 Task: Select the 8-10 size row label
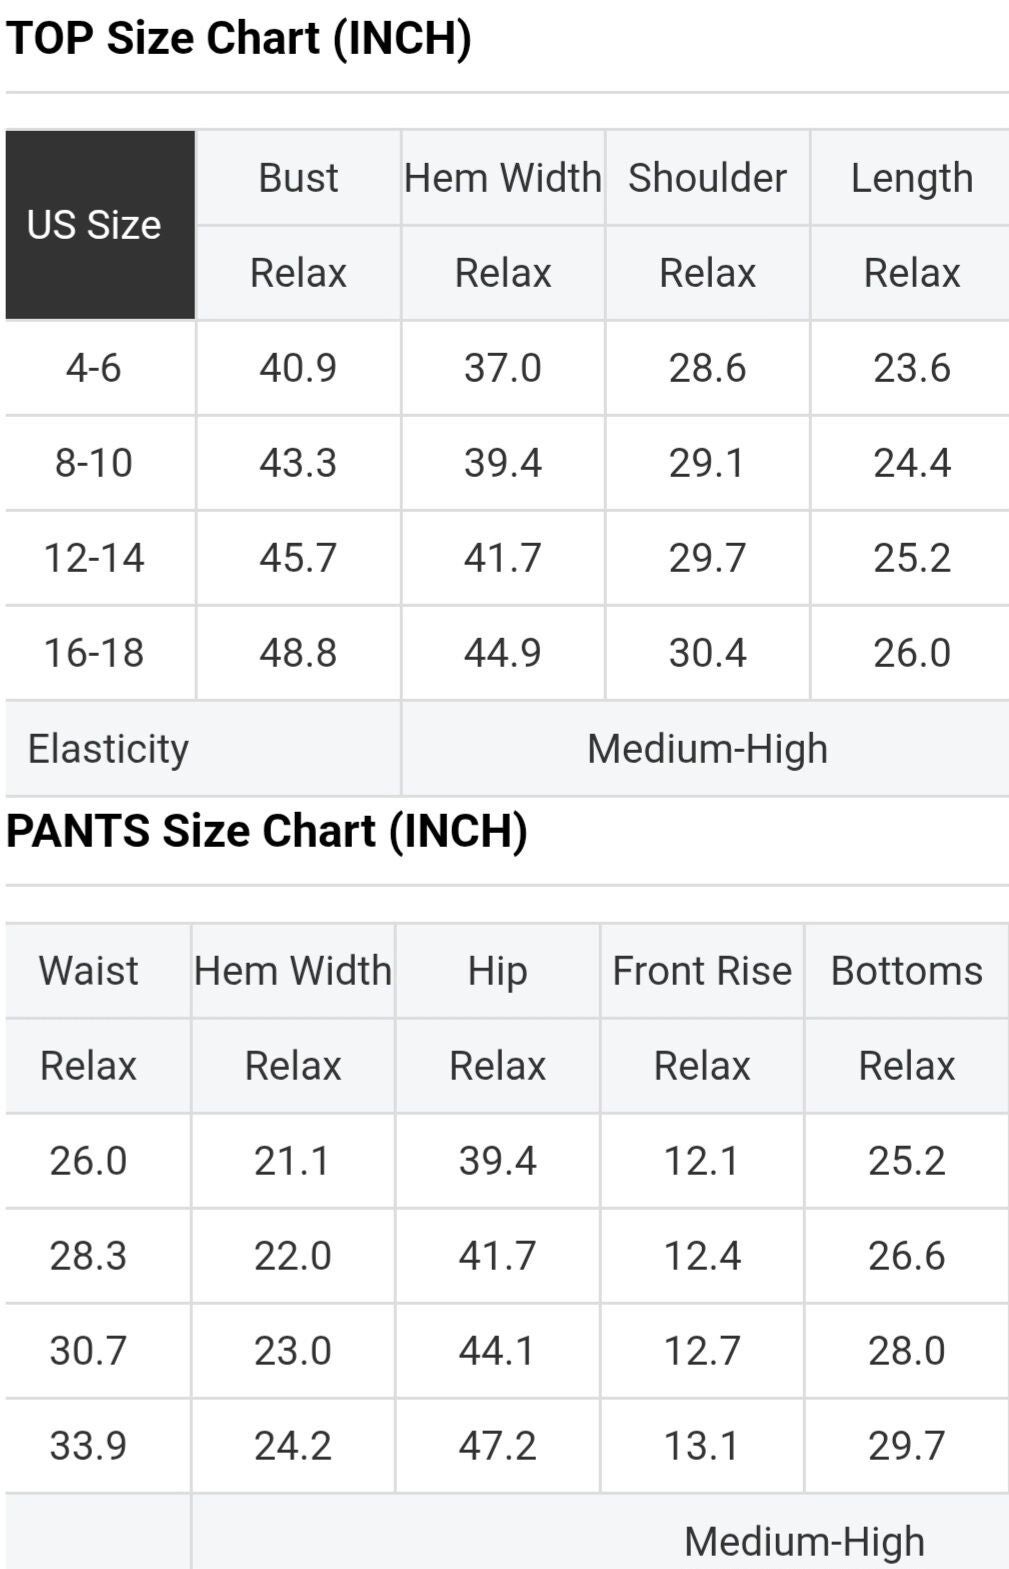(x=94, y=463)
